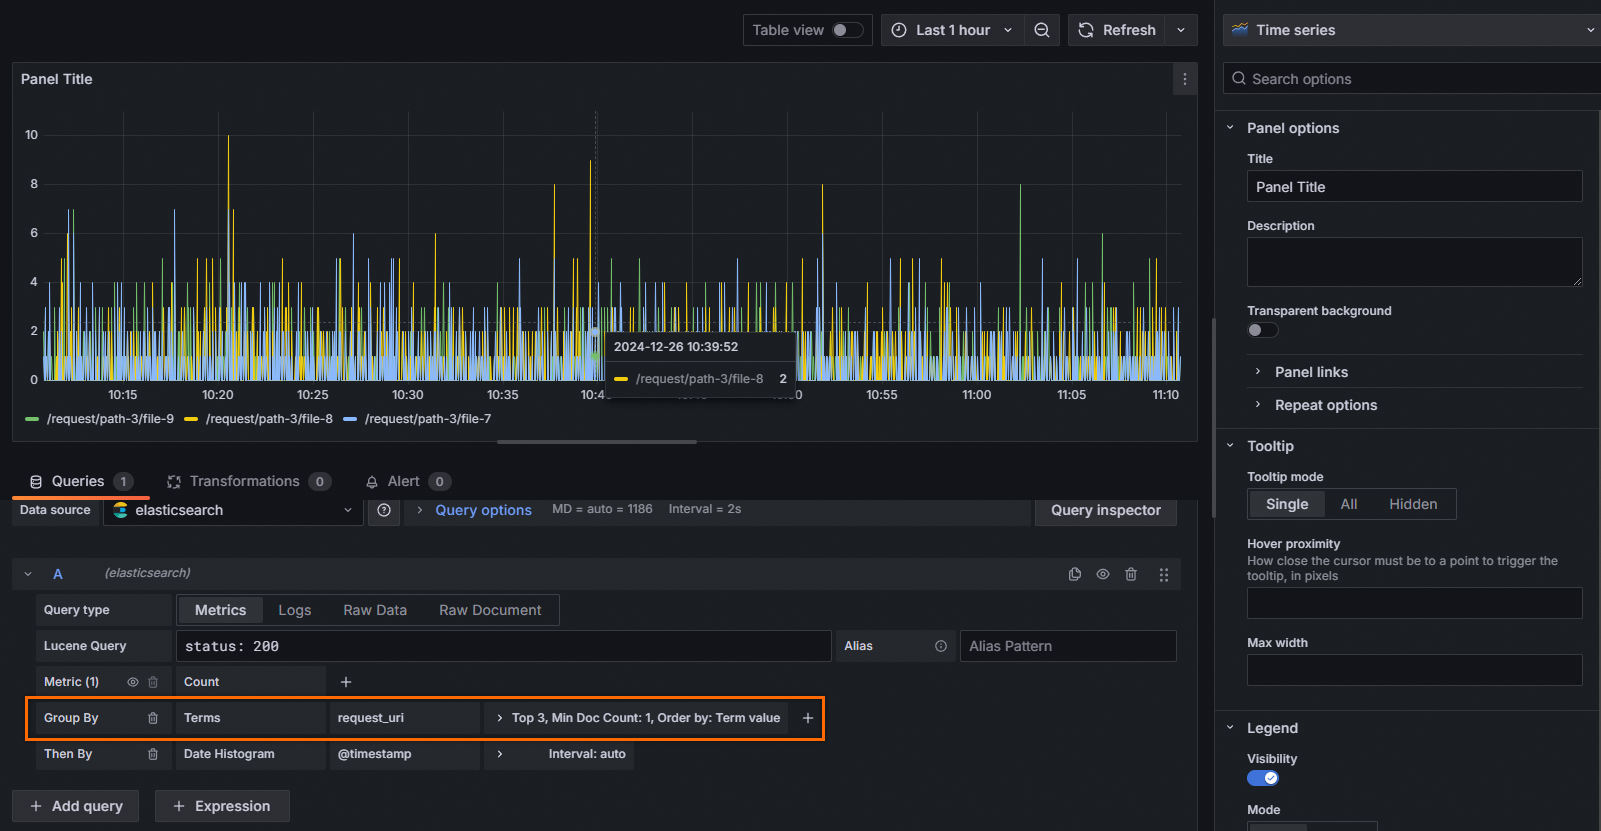Delete query A using trash icon
Viewport: 1601px width, 831px height.
click(x=1131, y=574)
